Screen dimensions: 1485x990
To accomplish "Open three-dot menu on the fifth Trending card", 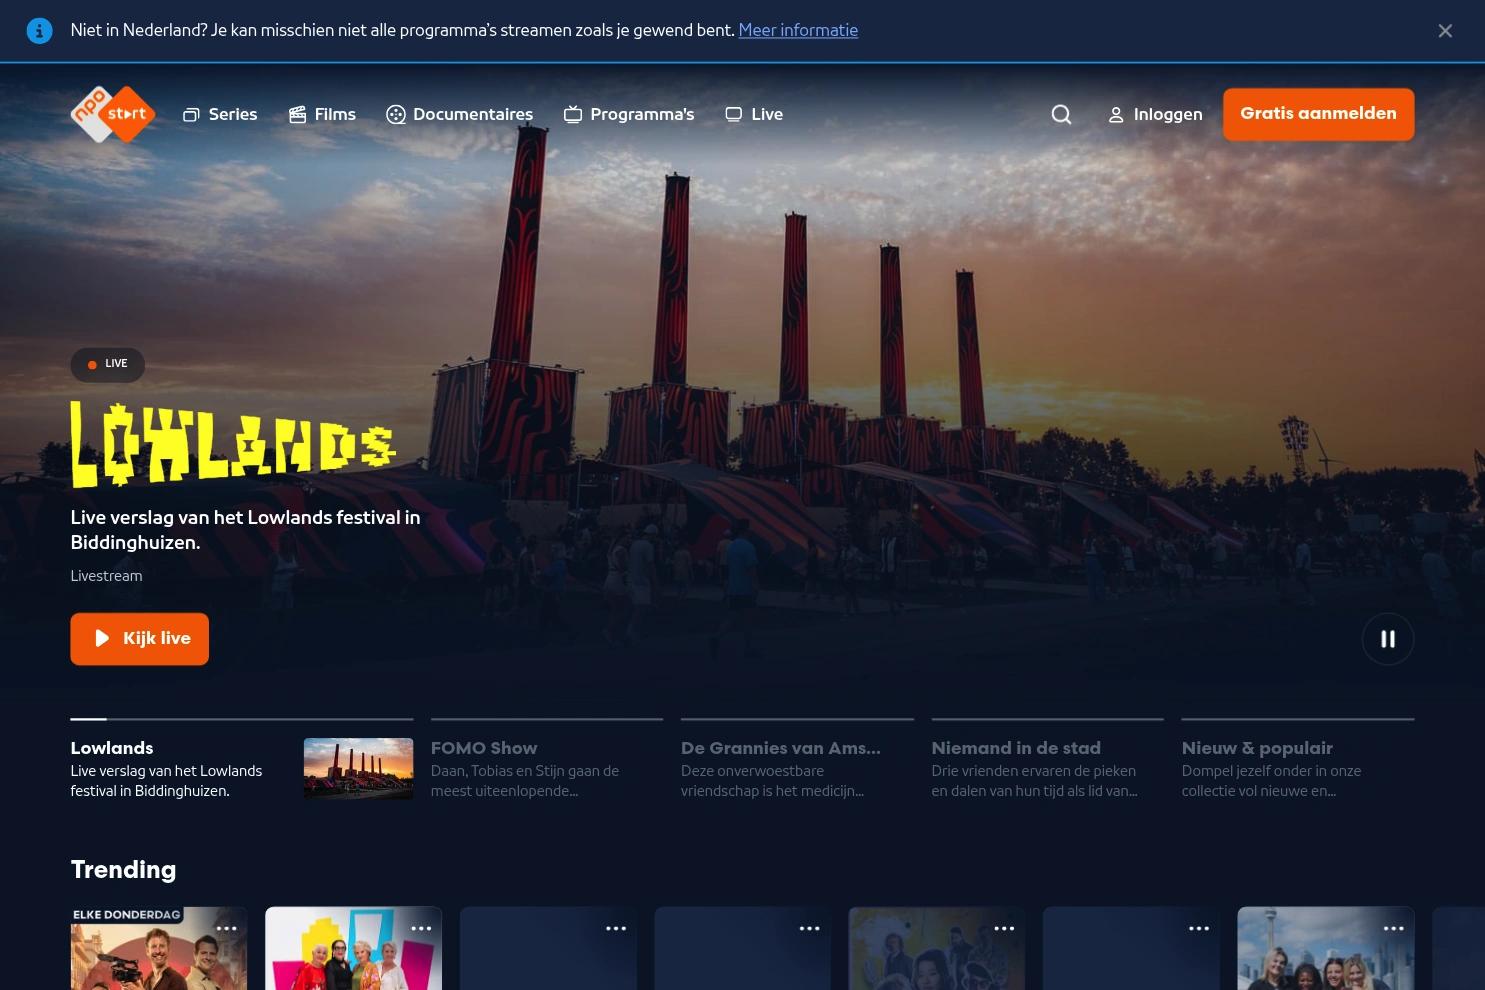I will click(1004, 929).
